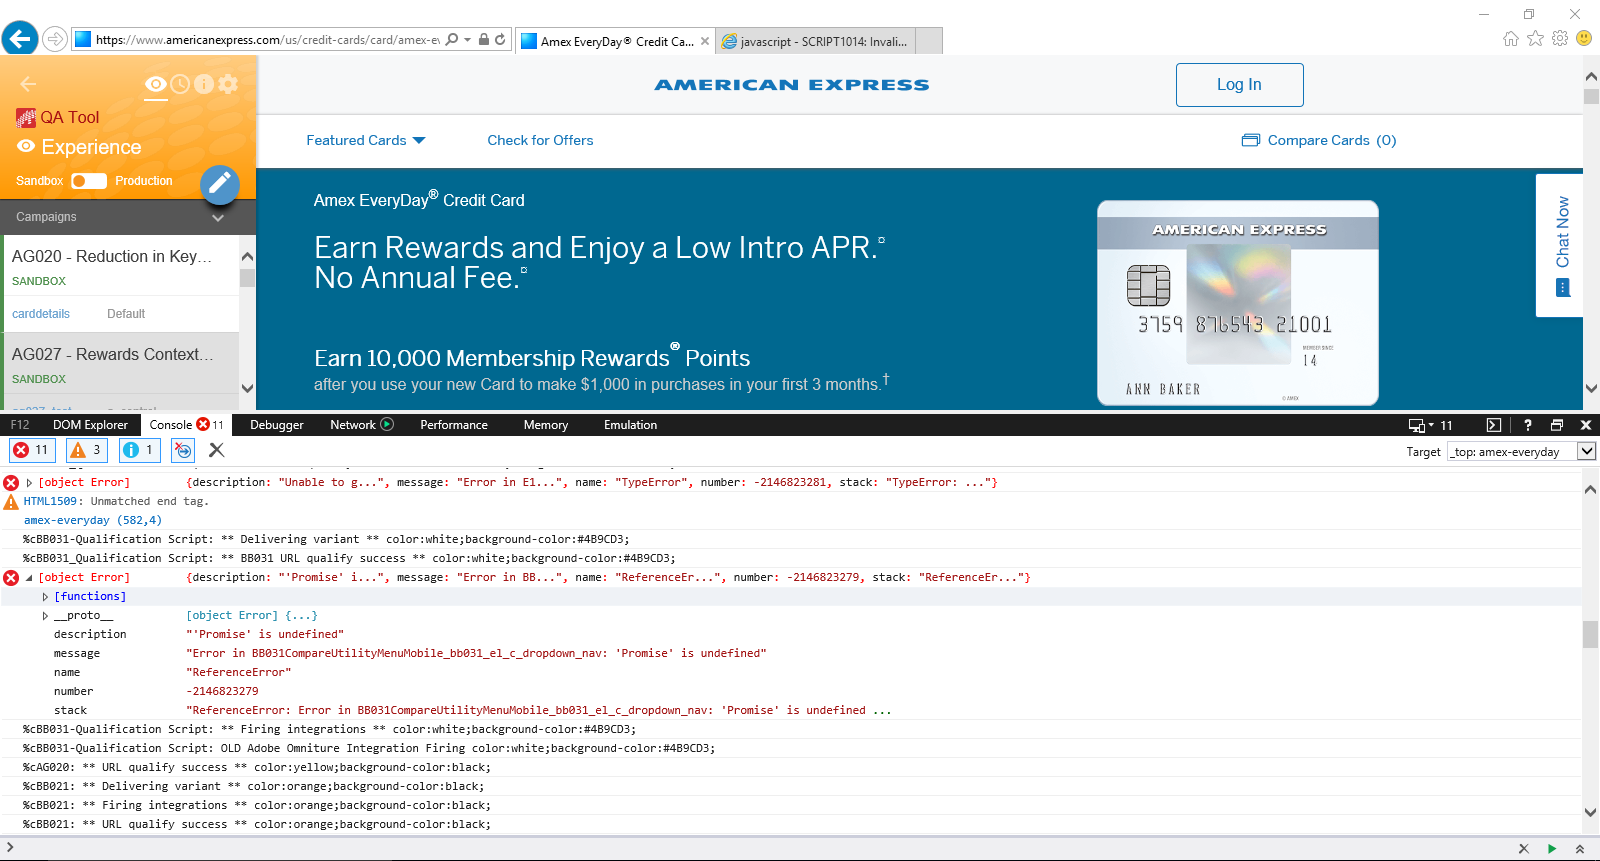
Task: Toggle the errors filter showing 11
Action: click(x=32, y=450)
